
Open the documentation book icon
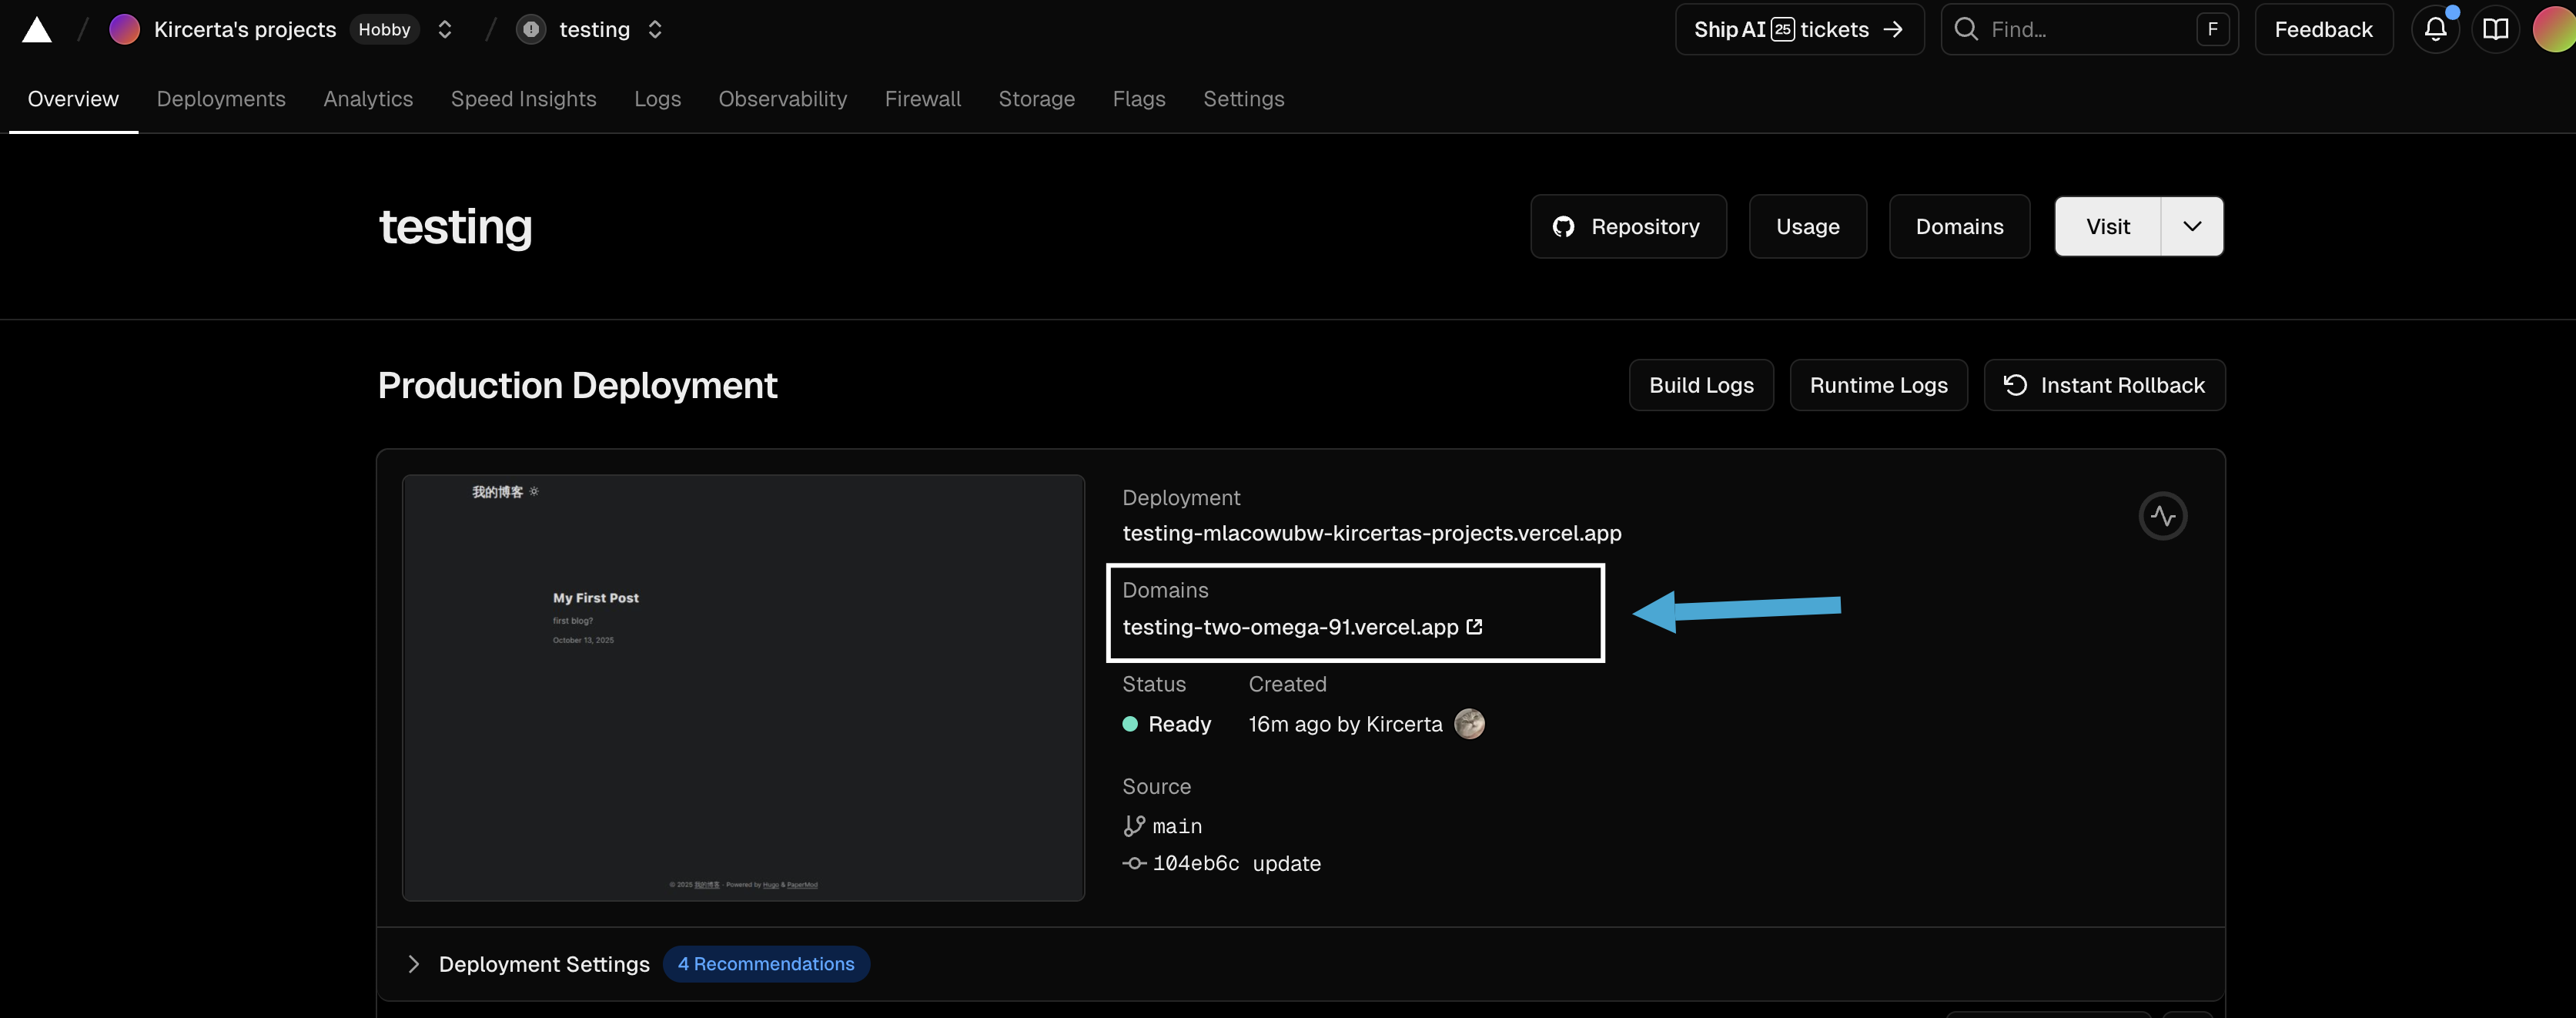coord(2495,29)
